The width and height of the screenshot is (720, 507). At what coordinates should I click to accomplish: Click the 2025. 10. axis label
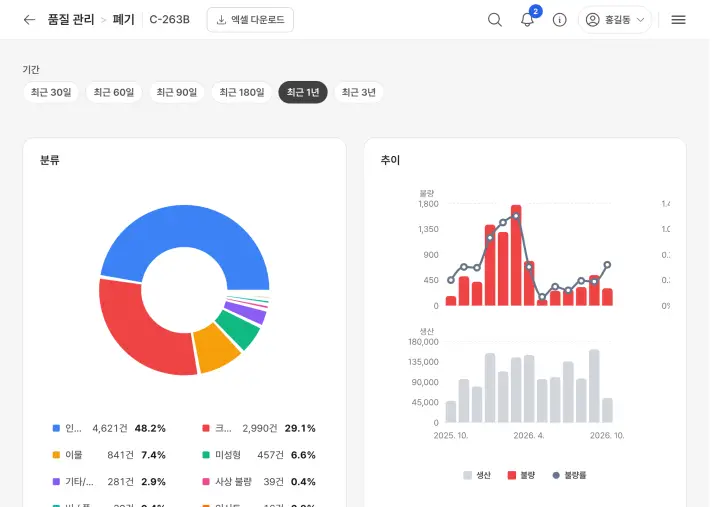click(451, 435)
